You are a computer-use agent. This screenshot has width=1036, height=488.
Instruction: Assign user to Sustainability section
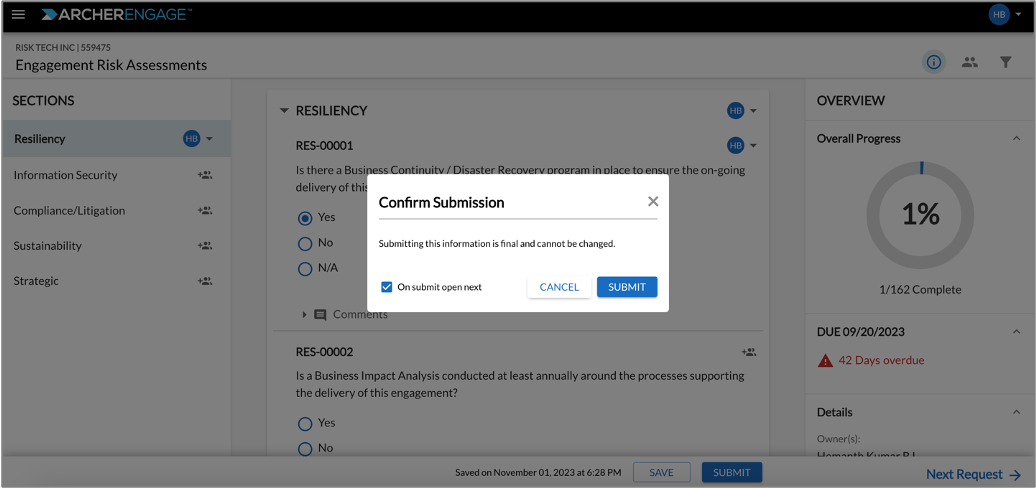(x=205, y=246)
